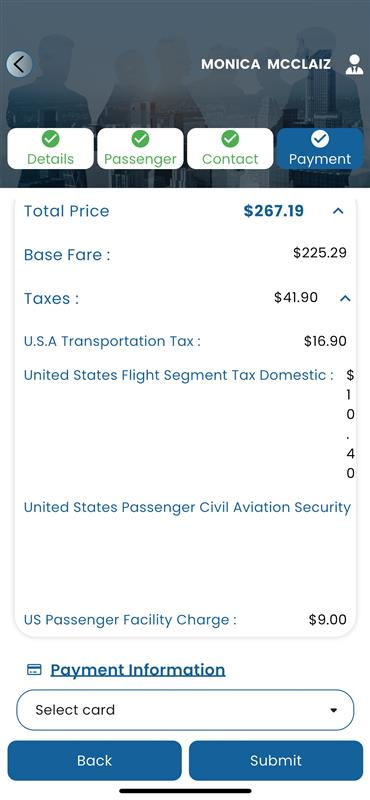Collapse the Taxes breakdown chevron

[x=346, y=298]
